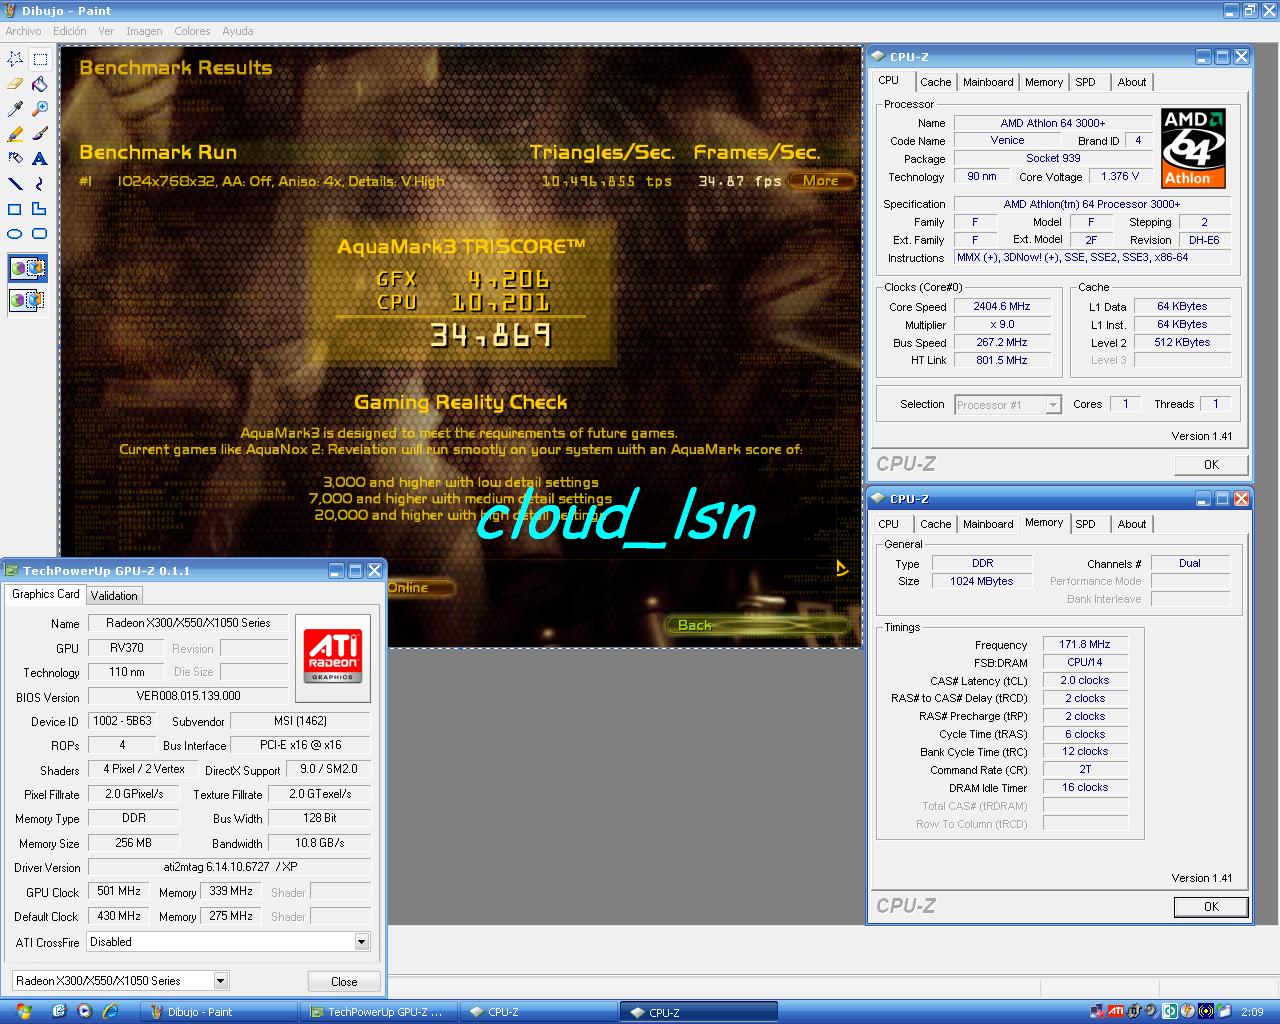Click the system clock showing 2:09
This screenshot has height=1024, width=1280.
point(1252,1012)
